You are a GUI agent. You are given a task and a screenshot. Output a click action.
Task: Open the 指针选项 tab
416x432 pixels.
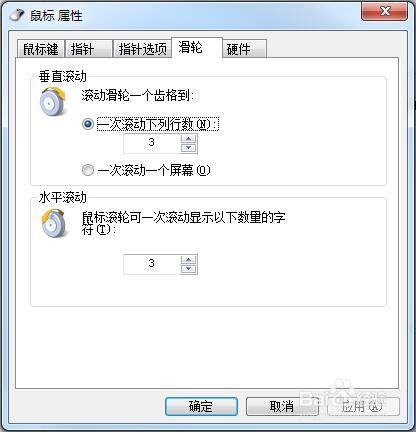click(x=142, y=49)
